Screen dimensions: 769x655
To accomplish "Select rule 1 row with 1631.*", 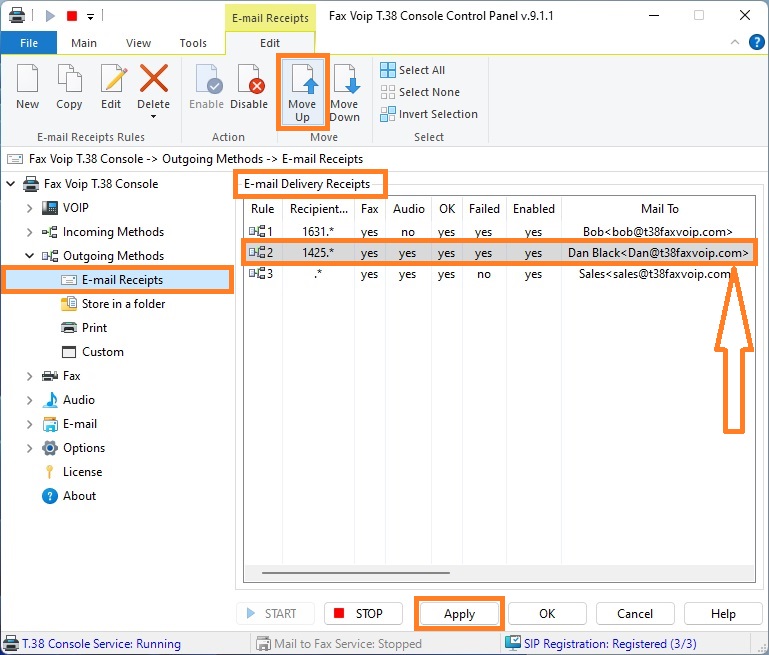I will (499, 231).
